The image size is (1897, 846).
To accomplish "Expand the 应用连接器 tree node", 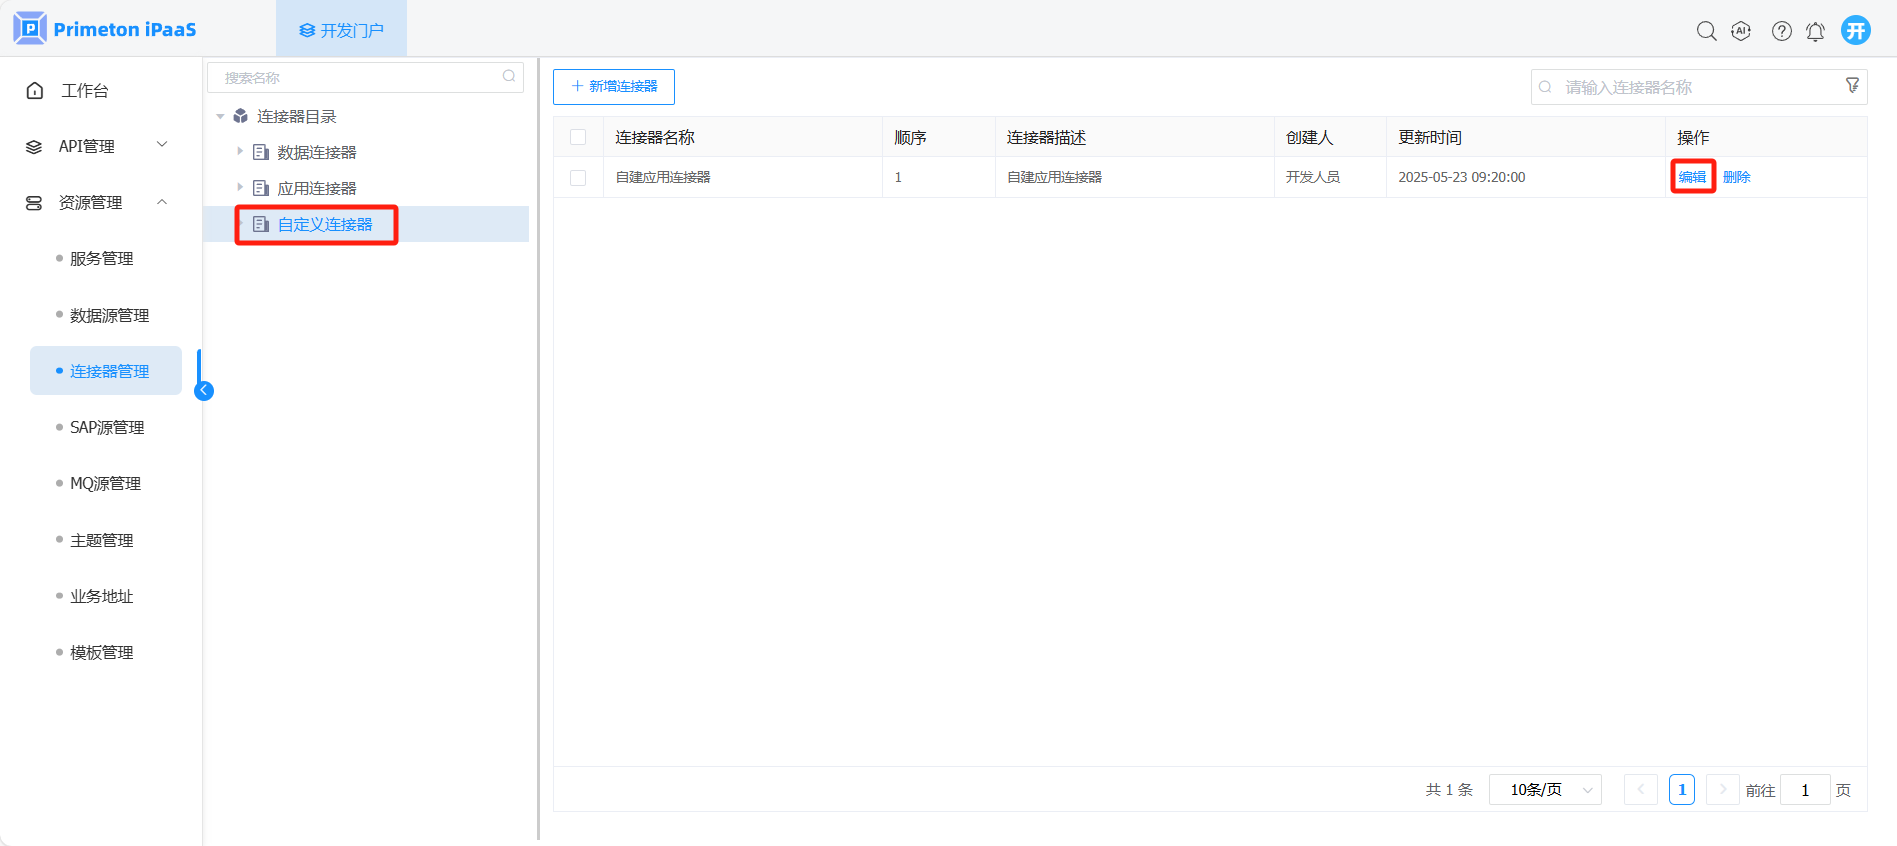I will [240, 188].
